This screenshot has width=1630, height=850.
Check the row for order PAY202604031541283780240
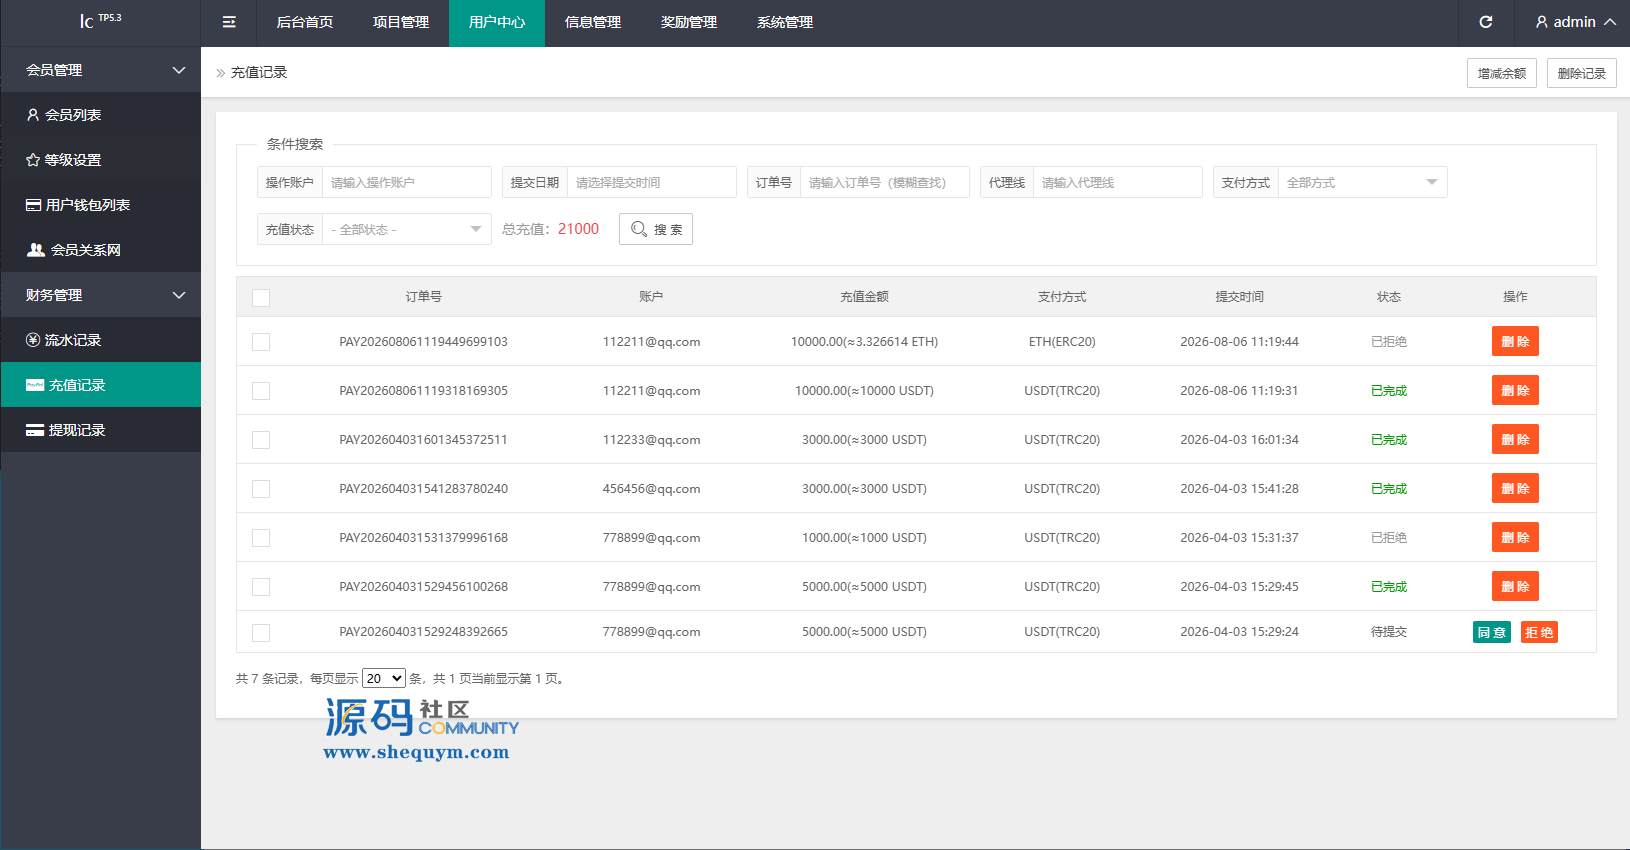(261, 489)
